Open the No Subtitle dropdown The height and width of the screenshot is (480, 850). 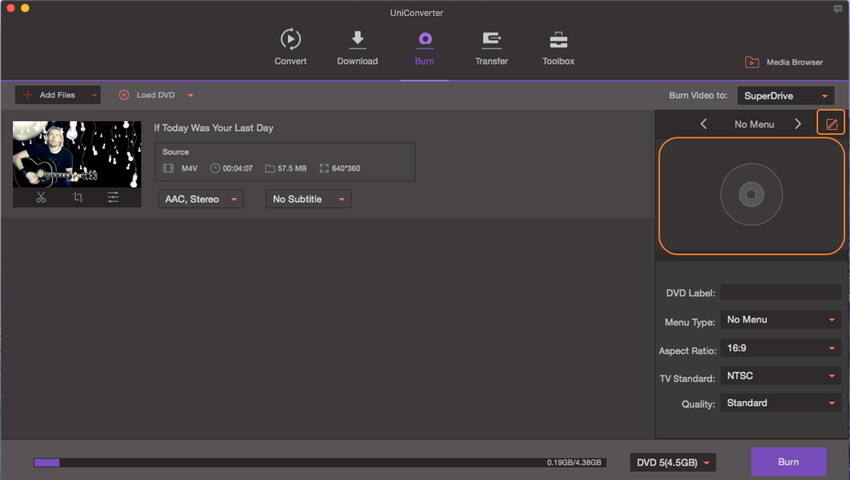pos(308,199)
